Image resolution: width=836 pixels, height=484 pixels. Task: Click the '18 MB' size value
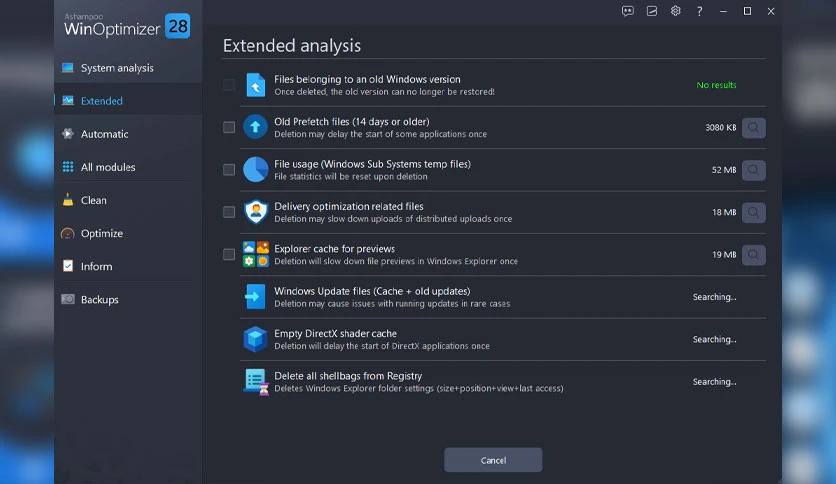coord(724,212)
